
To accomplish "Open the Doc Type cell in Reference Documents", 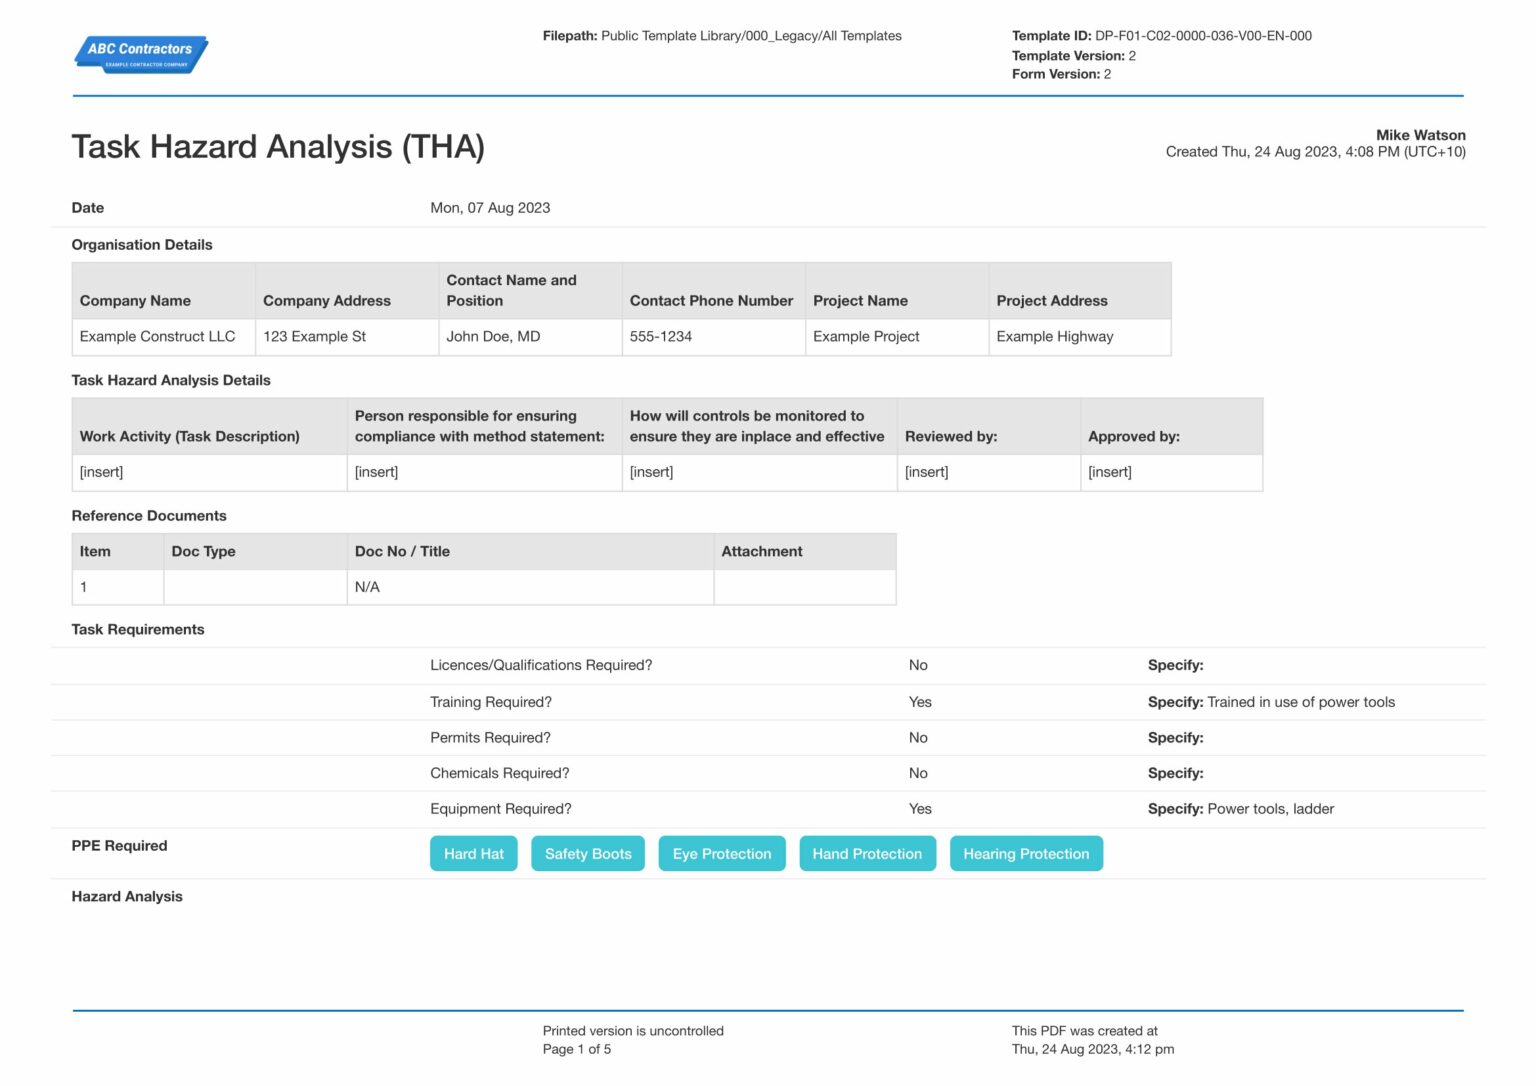I will (254, 587).
